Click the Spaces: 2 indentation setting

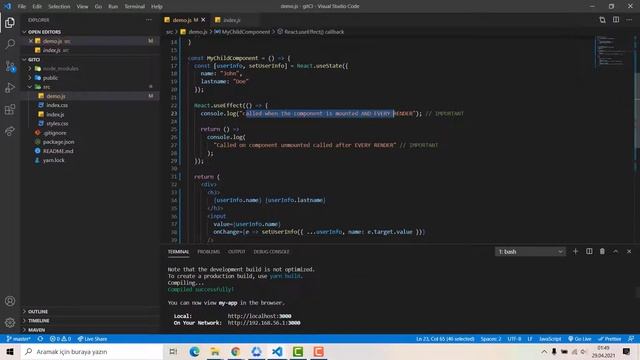point(491,339)
